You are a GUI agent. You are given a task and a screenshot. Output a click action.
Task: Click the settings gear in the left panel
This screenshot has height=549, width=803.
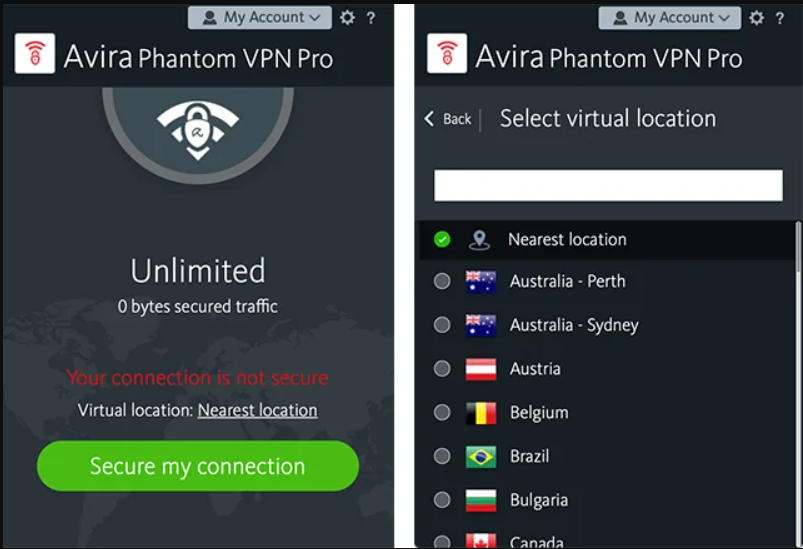pyautogui.click(x=347, y=17)
